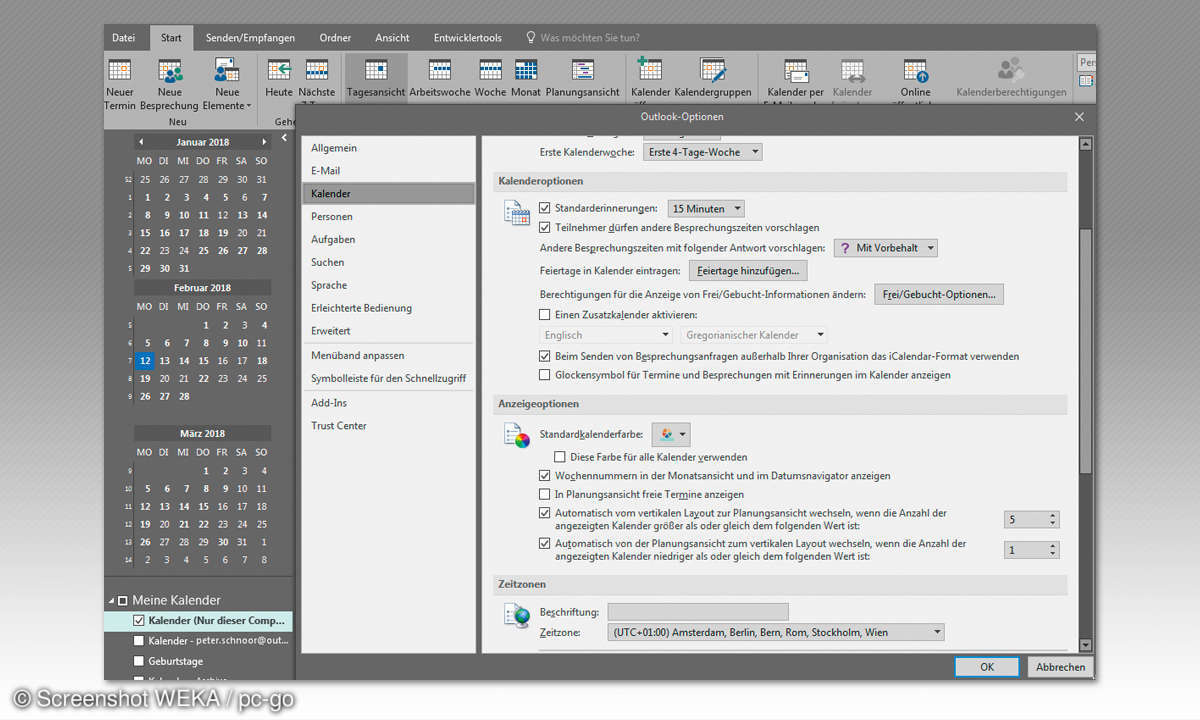This screenshot has width=1200, height=720.
Task: Open the Ansicht ribbon tab
Action: 392,38
